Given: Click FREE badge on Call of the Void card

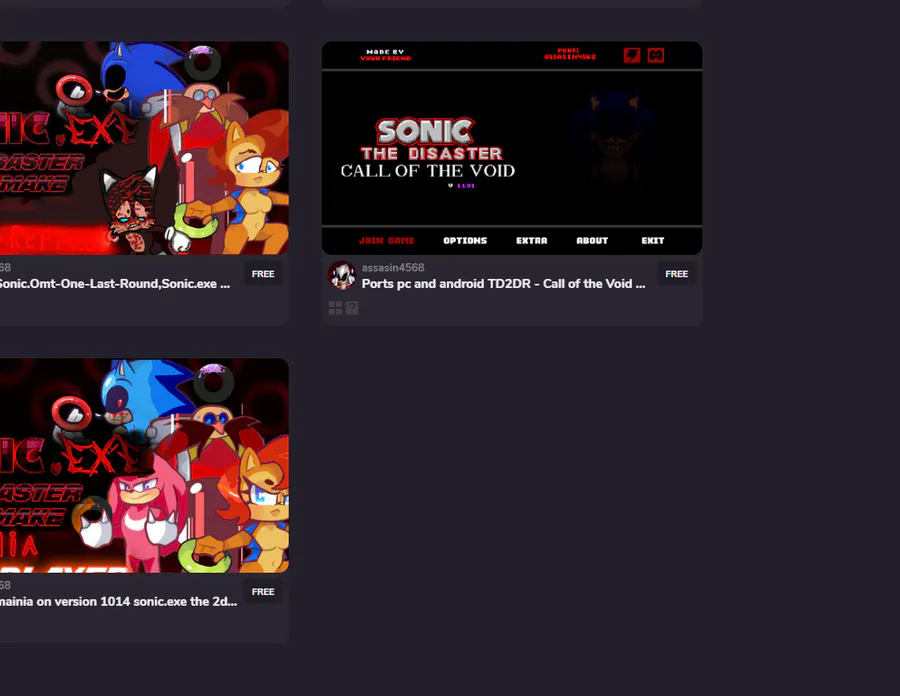Looking at the screenshot, I should 677,274.
